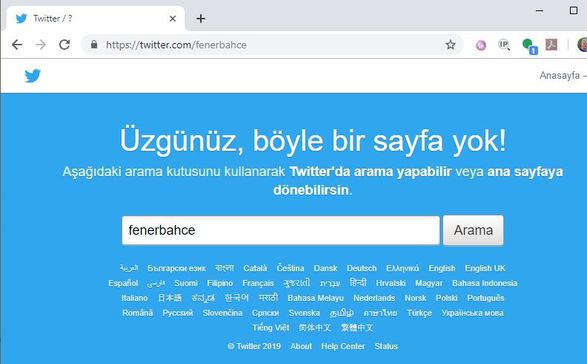Click the fenerbahce search field

[281, 230]
